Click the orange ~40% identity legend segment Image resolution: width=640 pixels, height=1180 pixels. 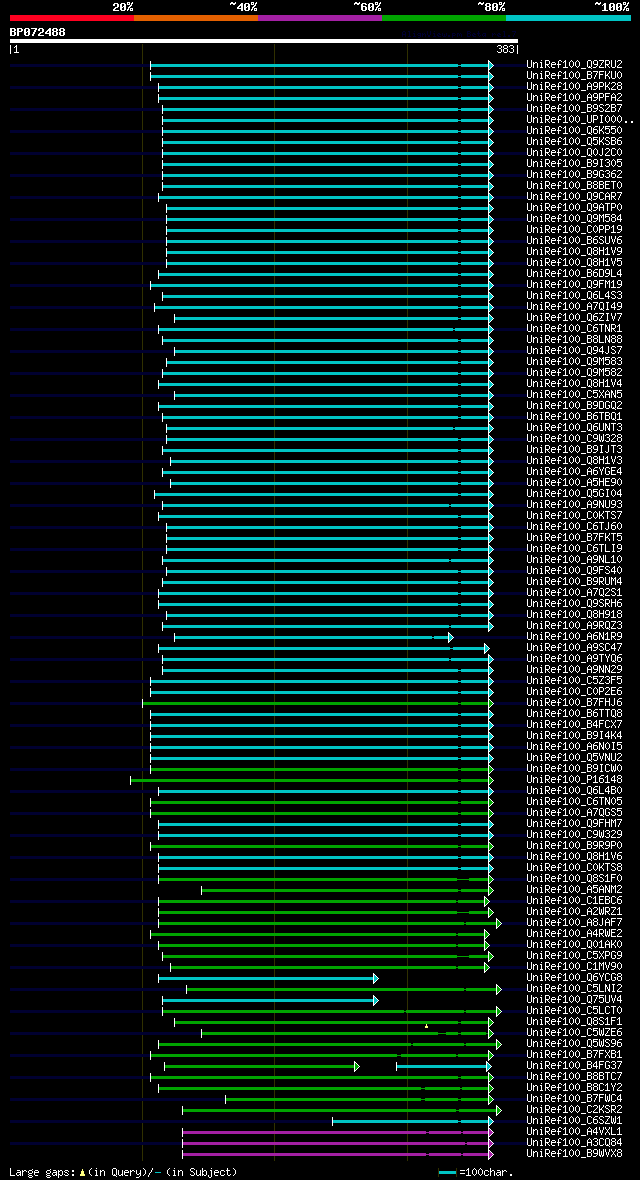196,17
